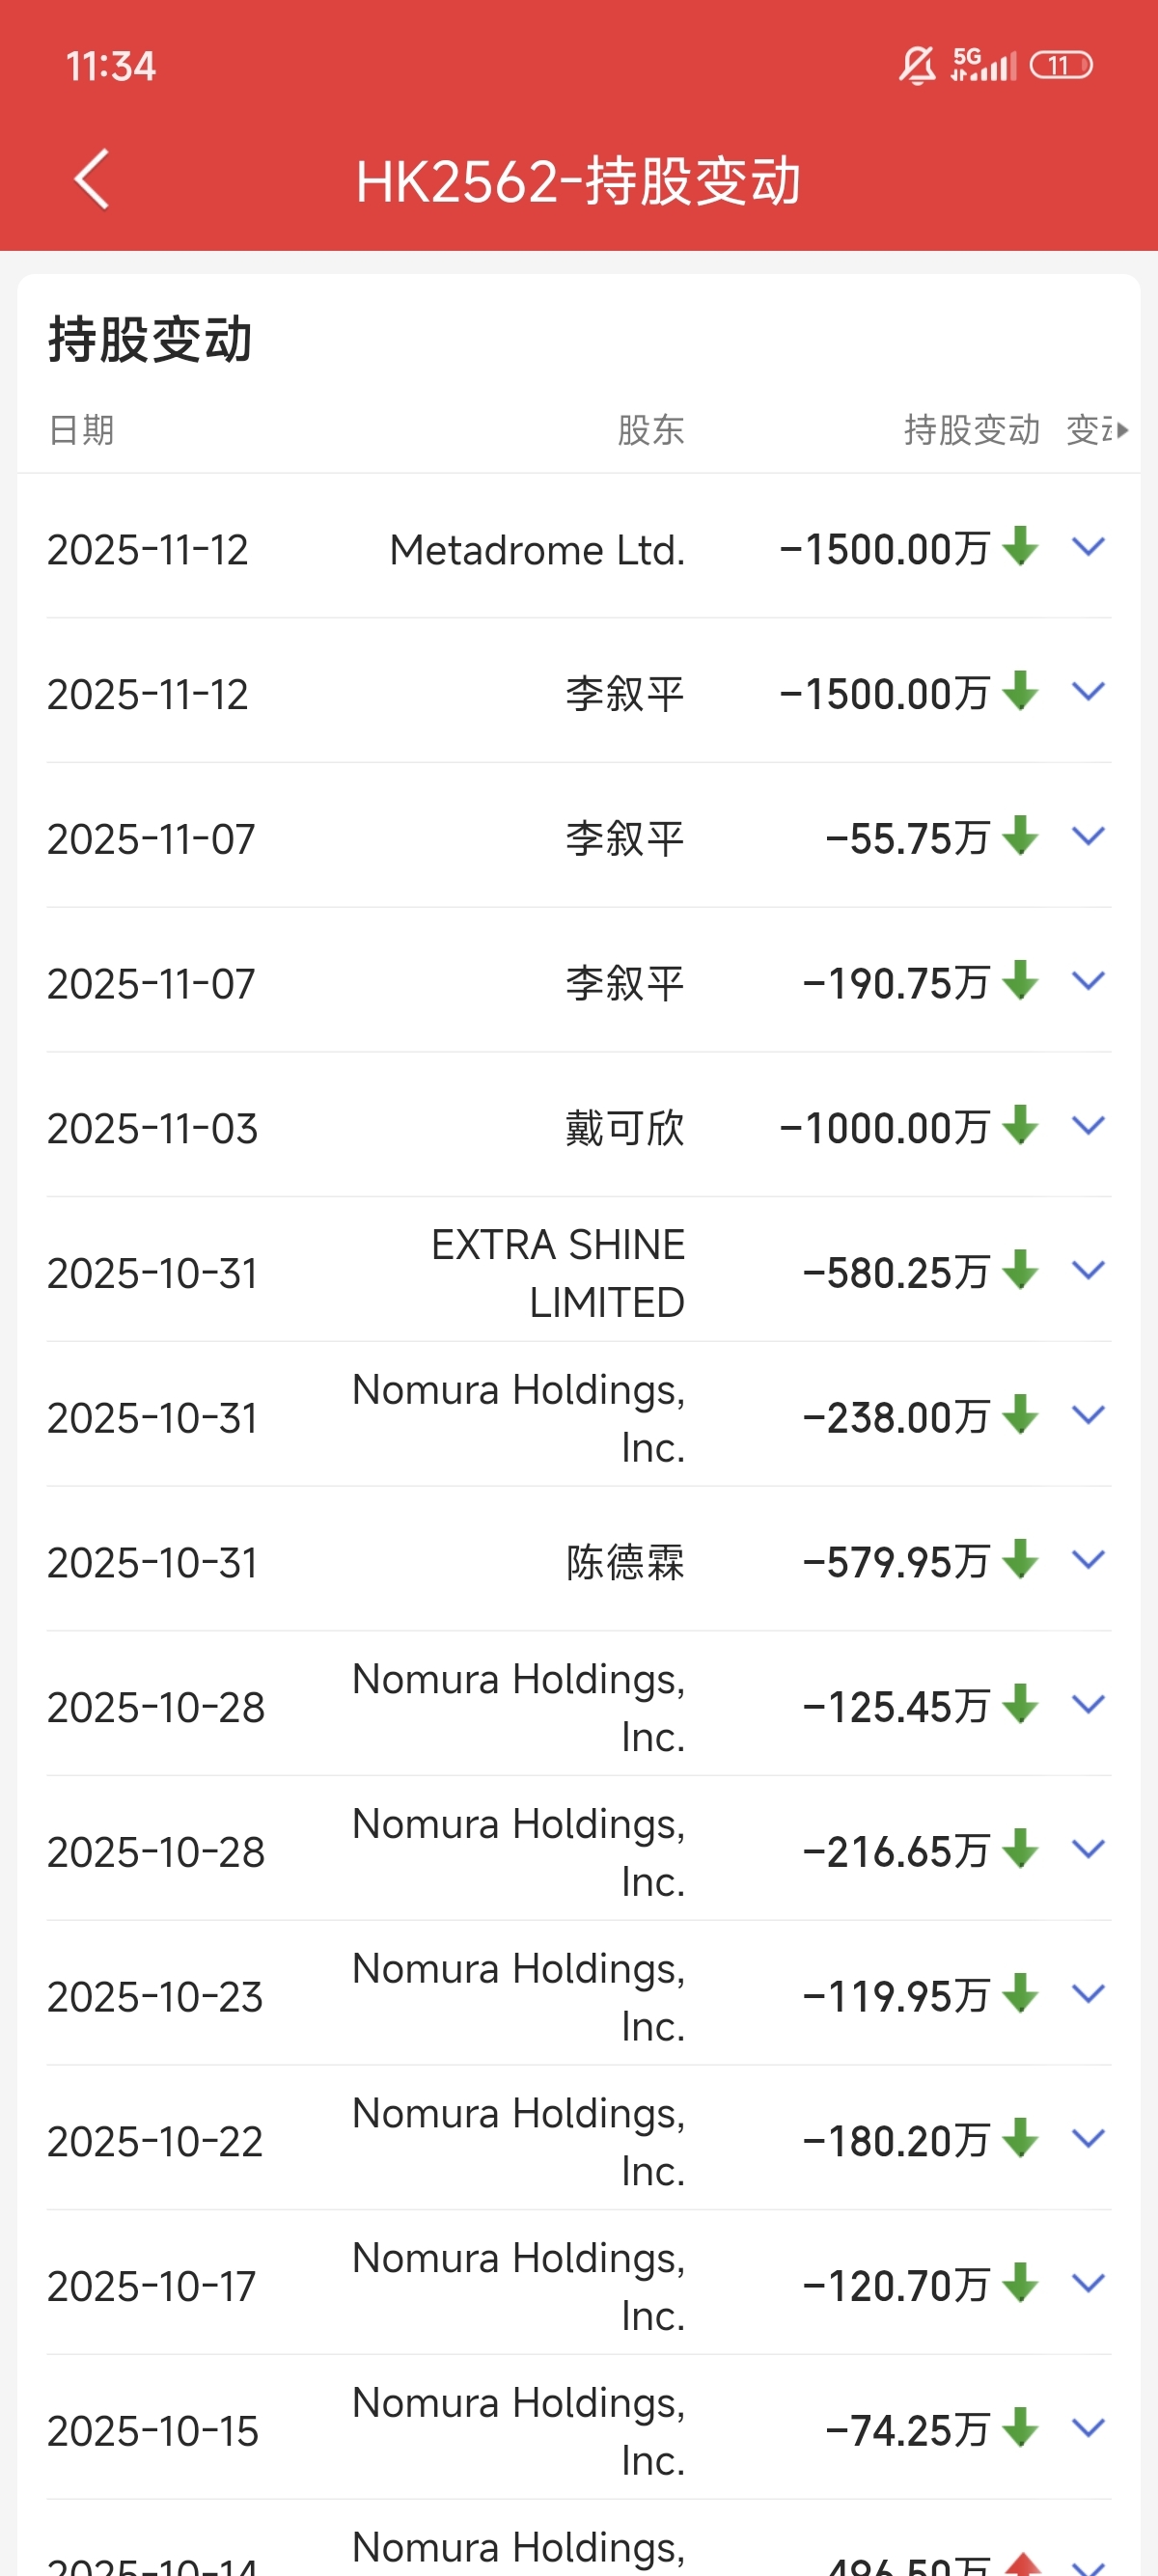The image size is (1158, 2576).
Task: Tap the scroll-right triangle in table header
Action: (x=1123, y=430)
